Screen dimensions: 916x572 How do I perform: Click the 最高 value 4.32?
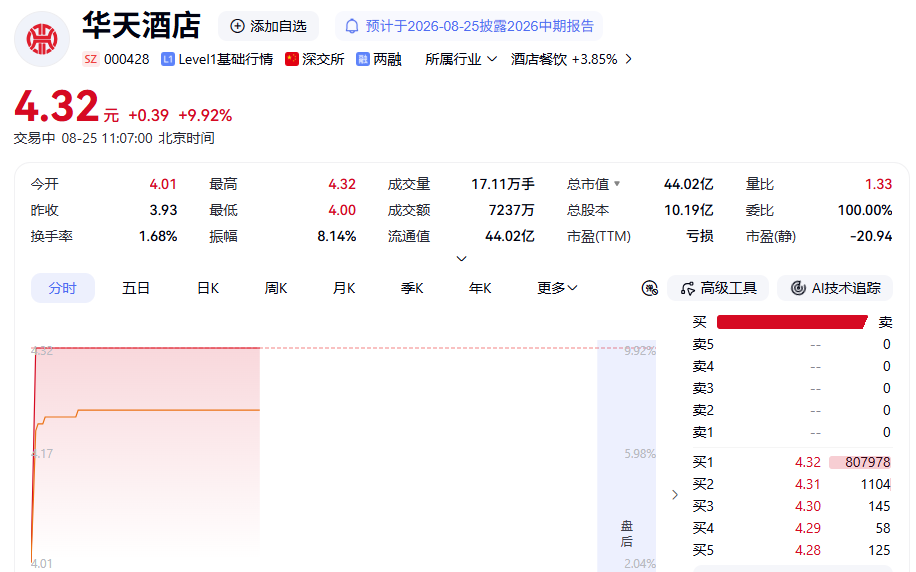pos(342,184)
